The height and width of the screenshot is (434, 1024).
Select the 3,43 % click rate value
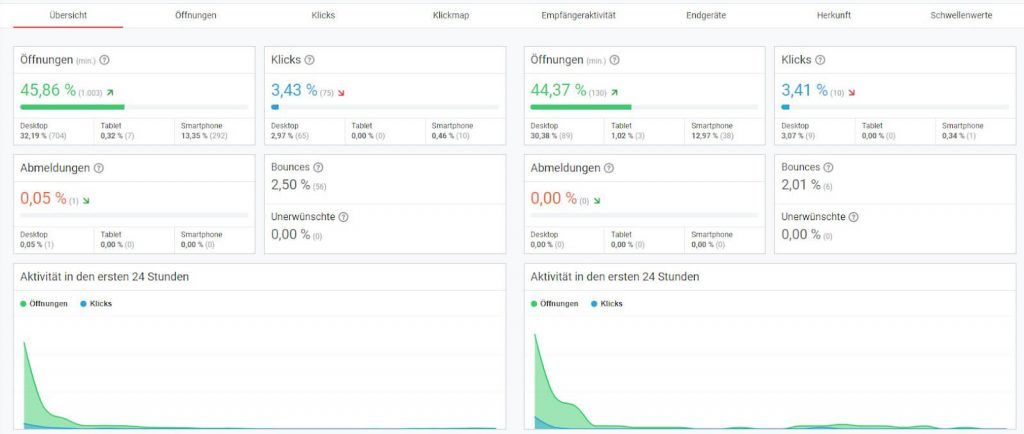pyautogui.click(x=294, y=90)
